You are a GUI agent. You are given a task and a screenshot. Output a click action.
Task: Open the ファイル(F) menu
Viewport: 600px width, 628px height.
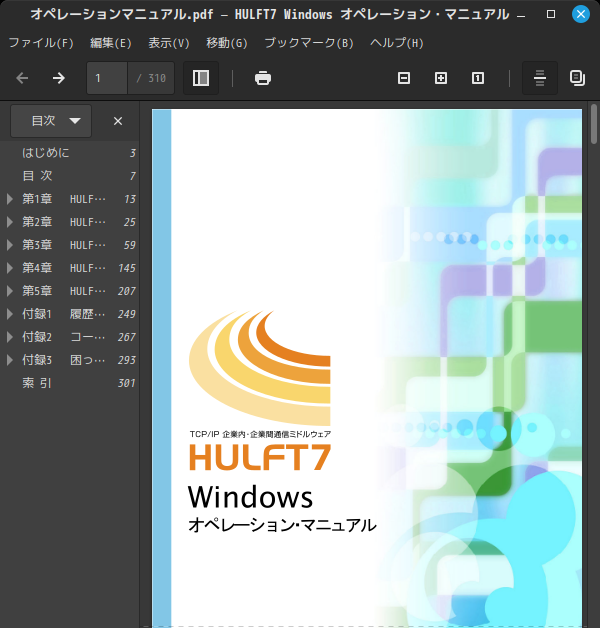tap(41, 43)
